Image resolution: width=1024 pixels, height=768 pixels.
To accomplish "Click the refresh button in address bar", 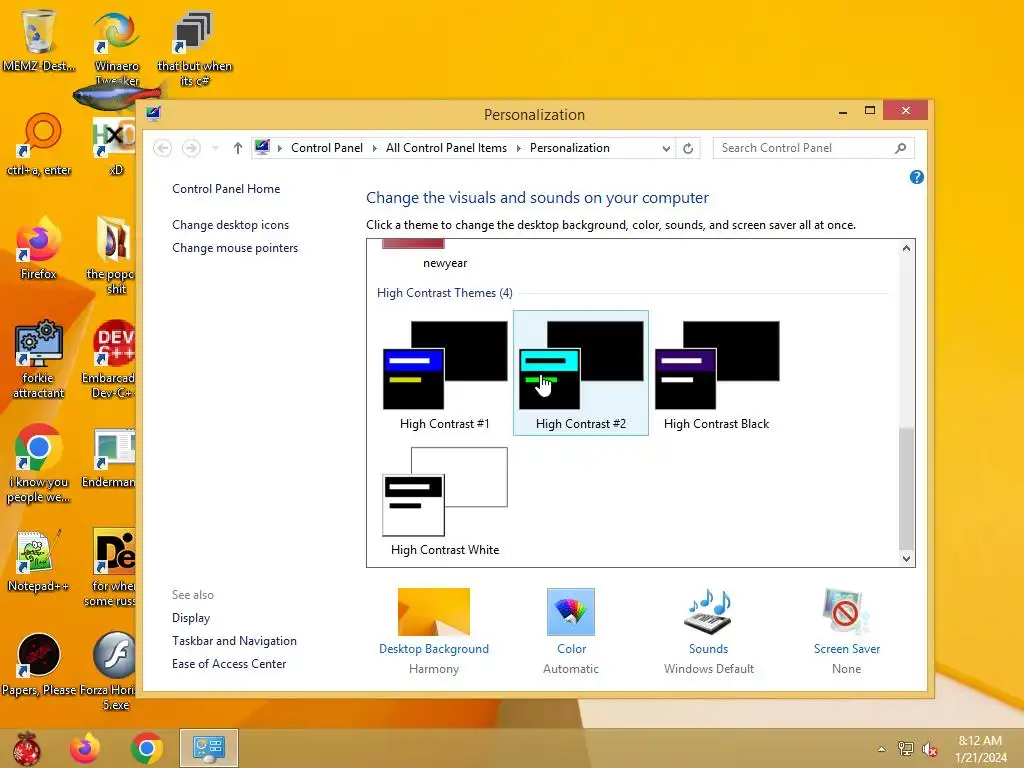I will pyautogui.click(x=688, y=148).
